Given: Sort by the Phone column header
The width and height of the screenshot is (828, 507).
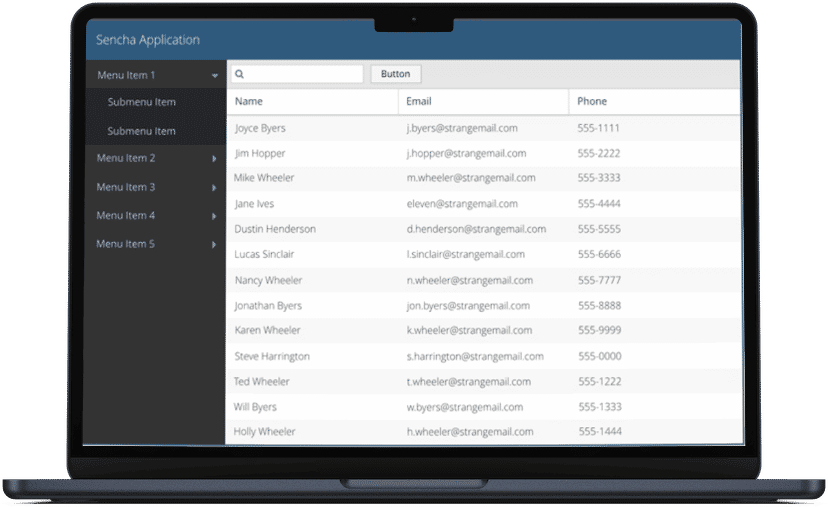Looking at the screenshot, I should 592,101.
